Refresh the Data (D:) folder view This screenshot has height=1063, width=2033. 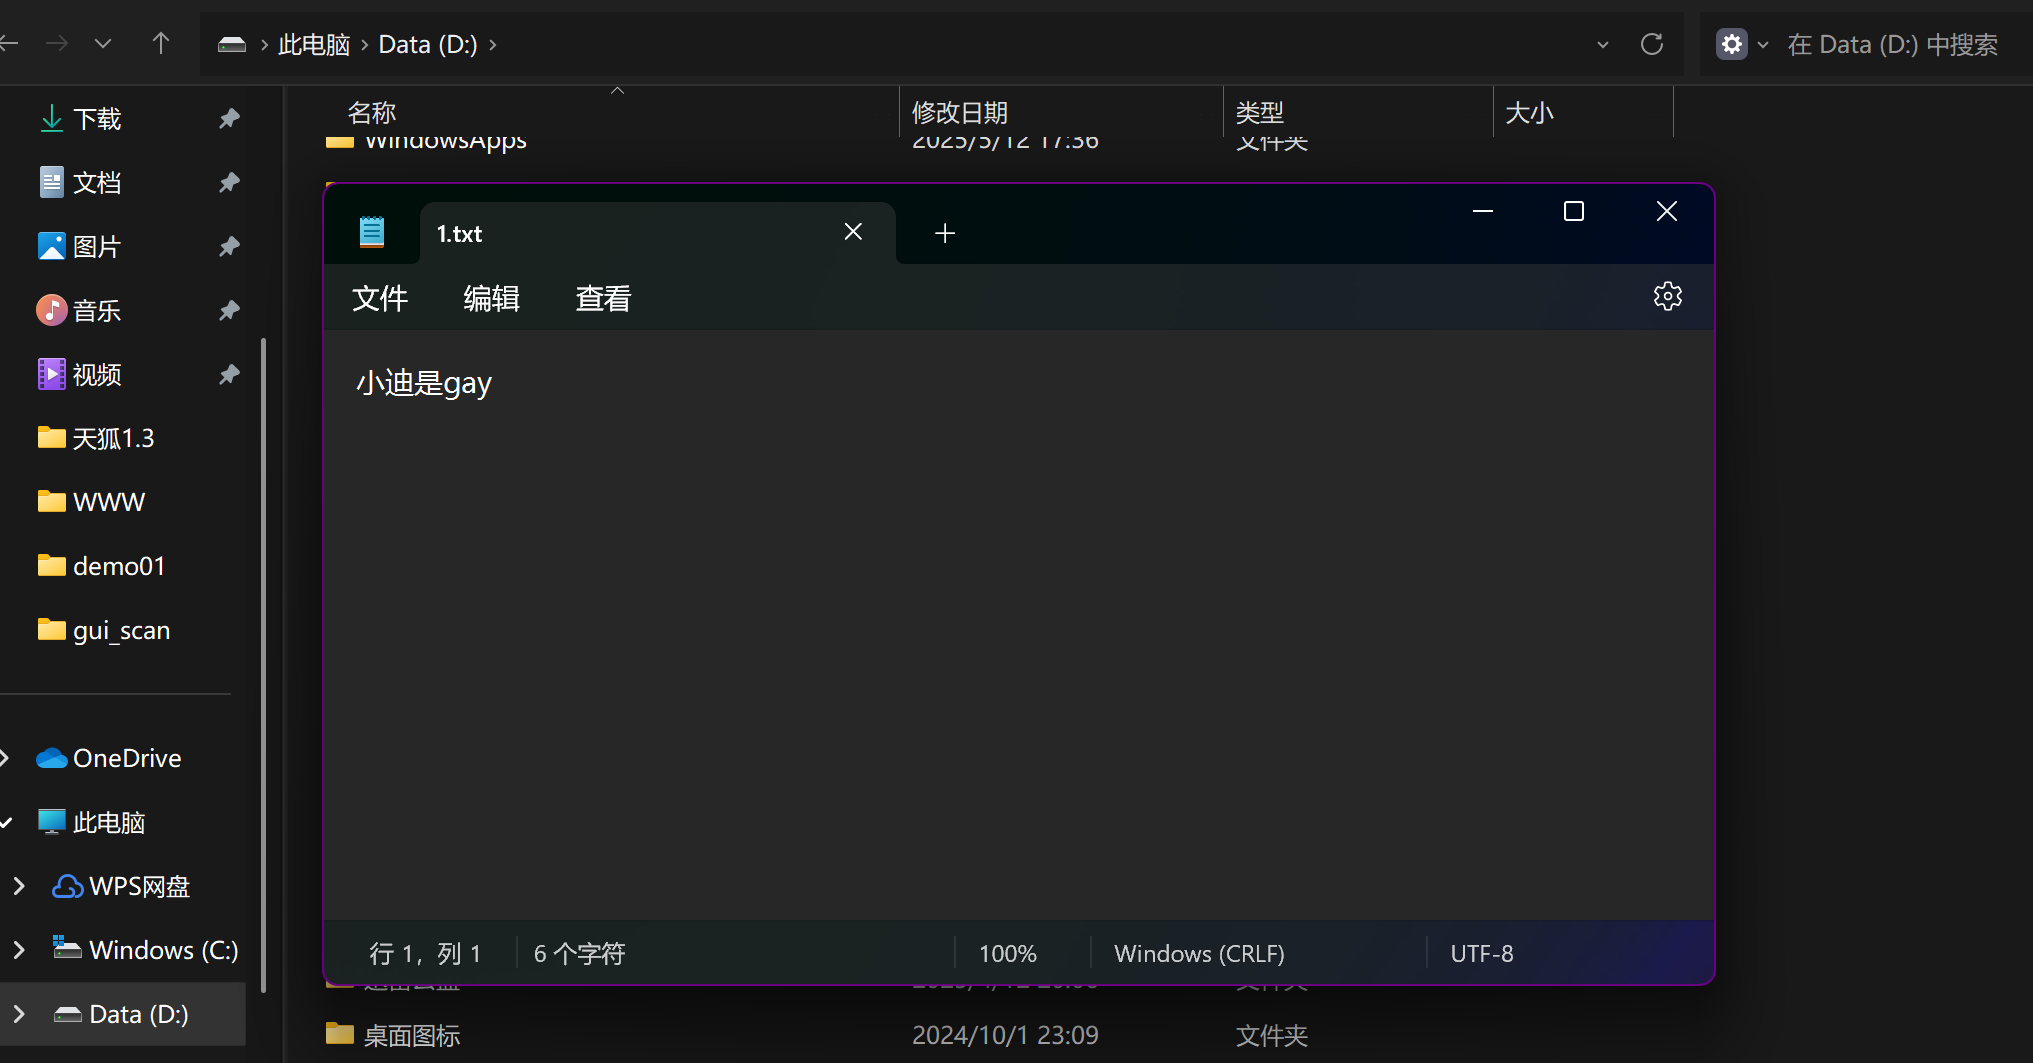point(1652,45)
